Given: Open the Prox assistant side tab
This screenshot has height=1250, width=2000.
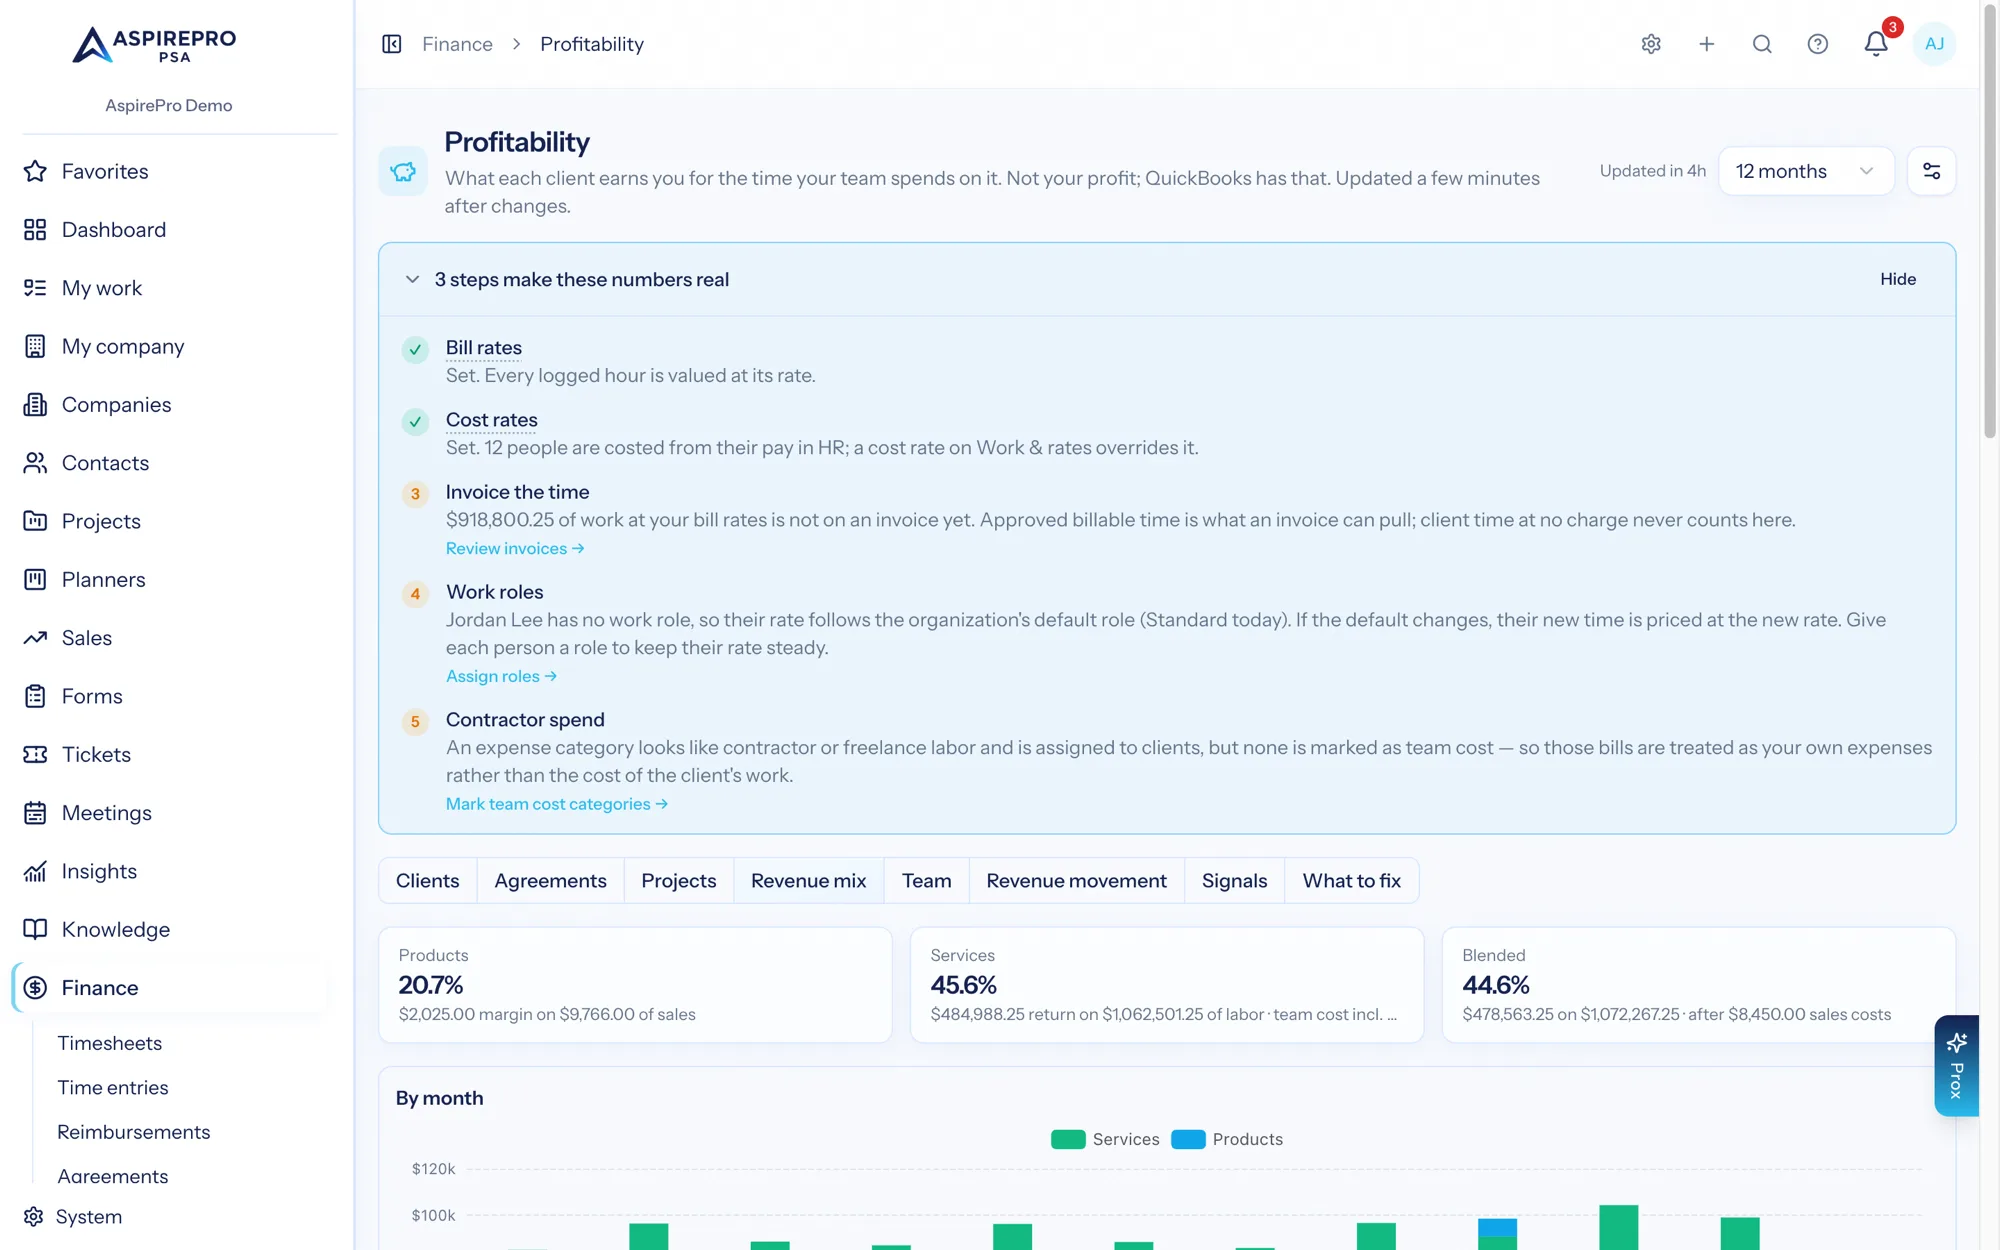Looking at the screenshot, I should [x=1956, y=1066].
